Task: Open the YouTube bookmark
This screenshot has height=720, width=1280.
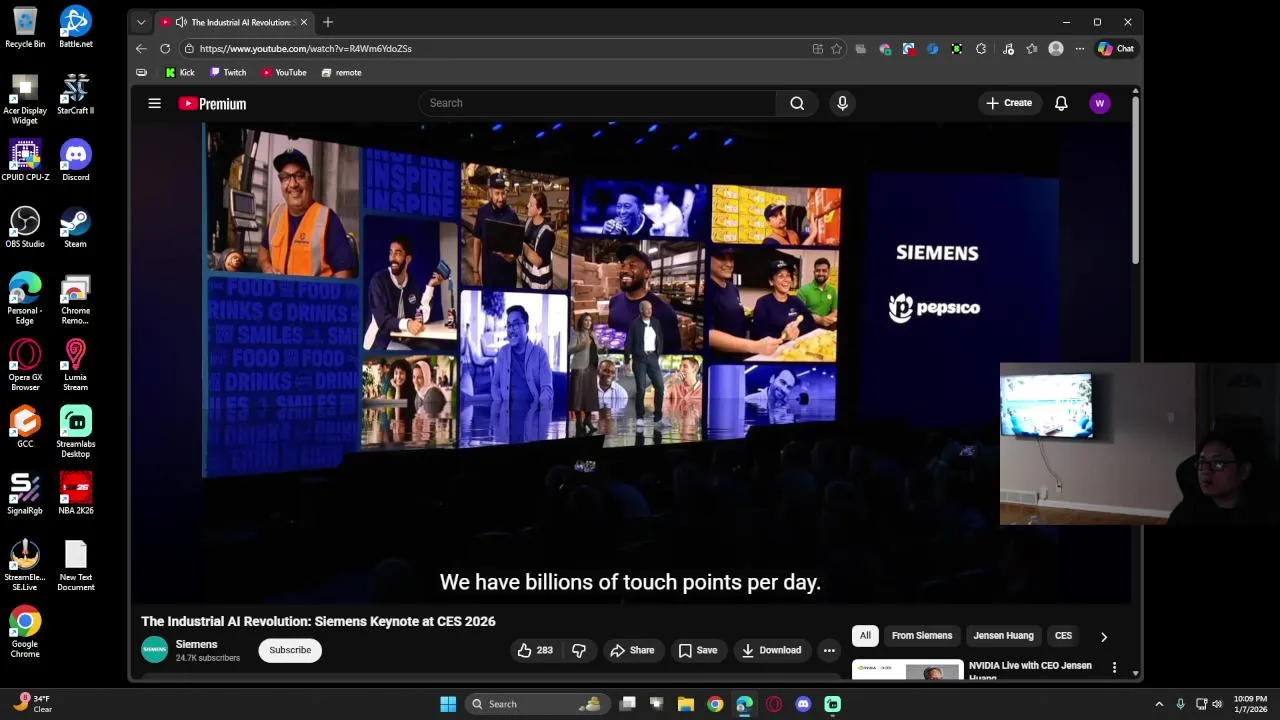Action: point(284,72)
